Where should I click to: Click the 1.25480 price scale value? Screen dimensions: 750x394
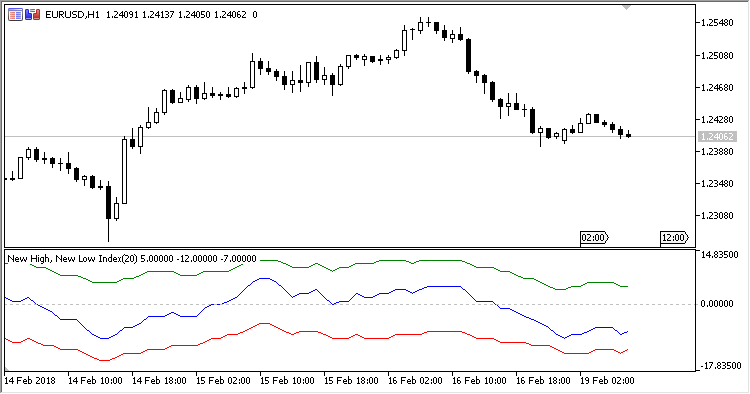pyautogui.click(x=717, y=23)
